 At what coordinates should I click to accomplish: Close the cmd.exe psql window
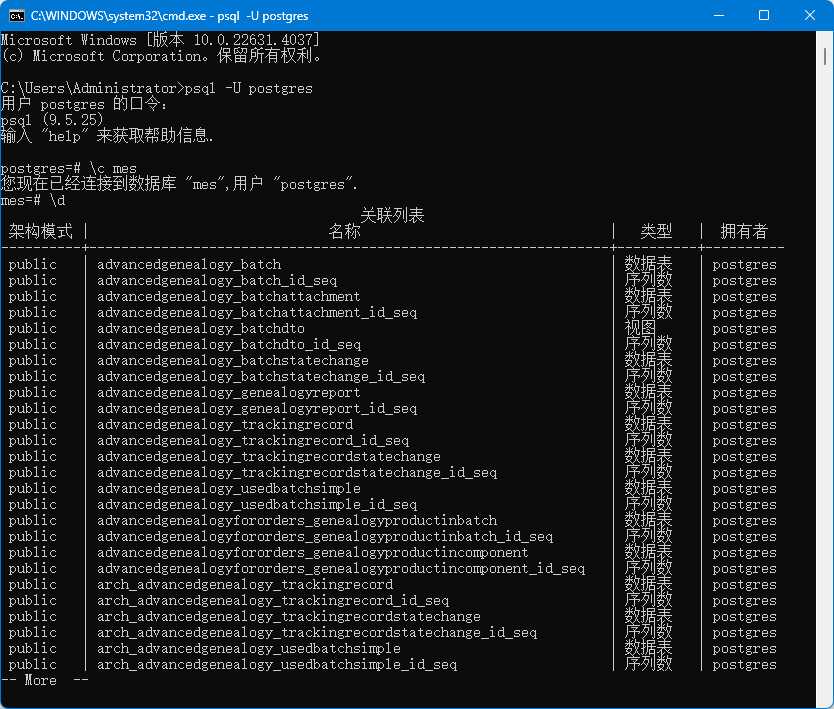(810, 15)
